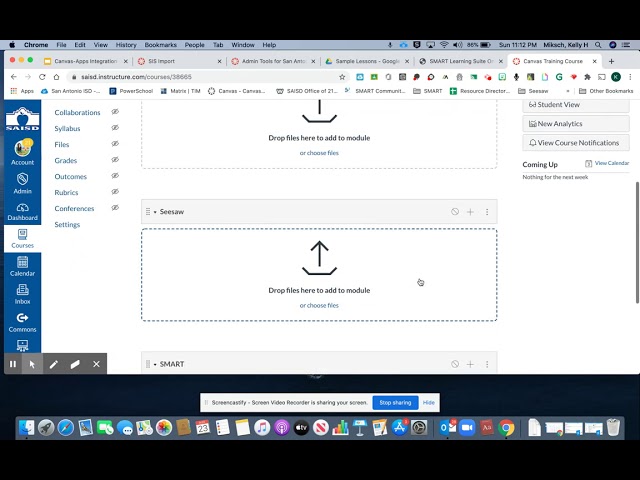Toggle visibility of Collaborations nav item

click(115, 111)
